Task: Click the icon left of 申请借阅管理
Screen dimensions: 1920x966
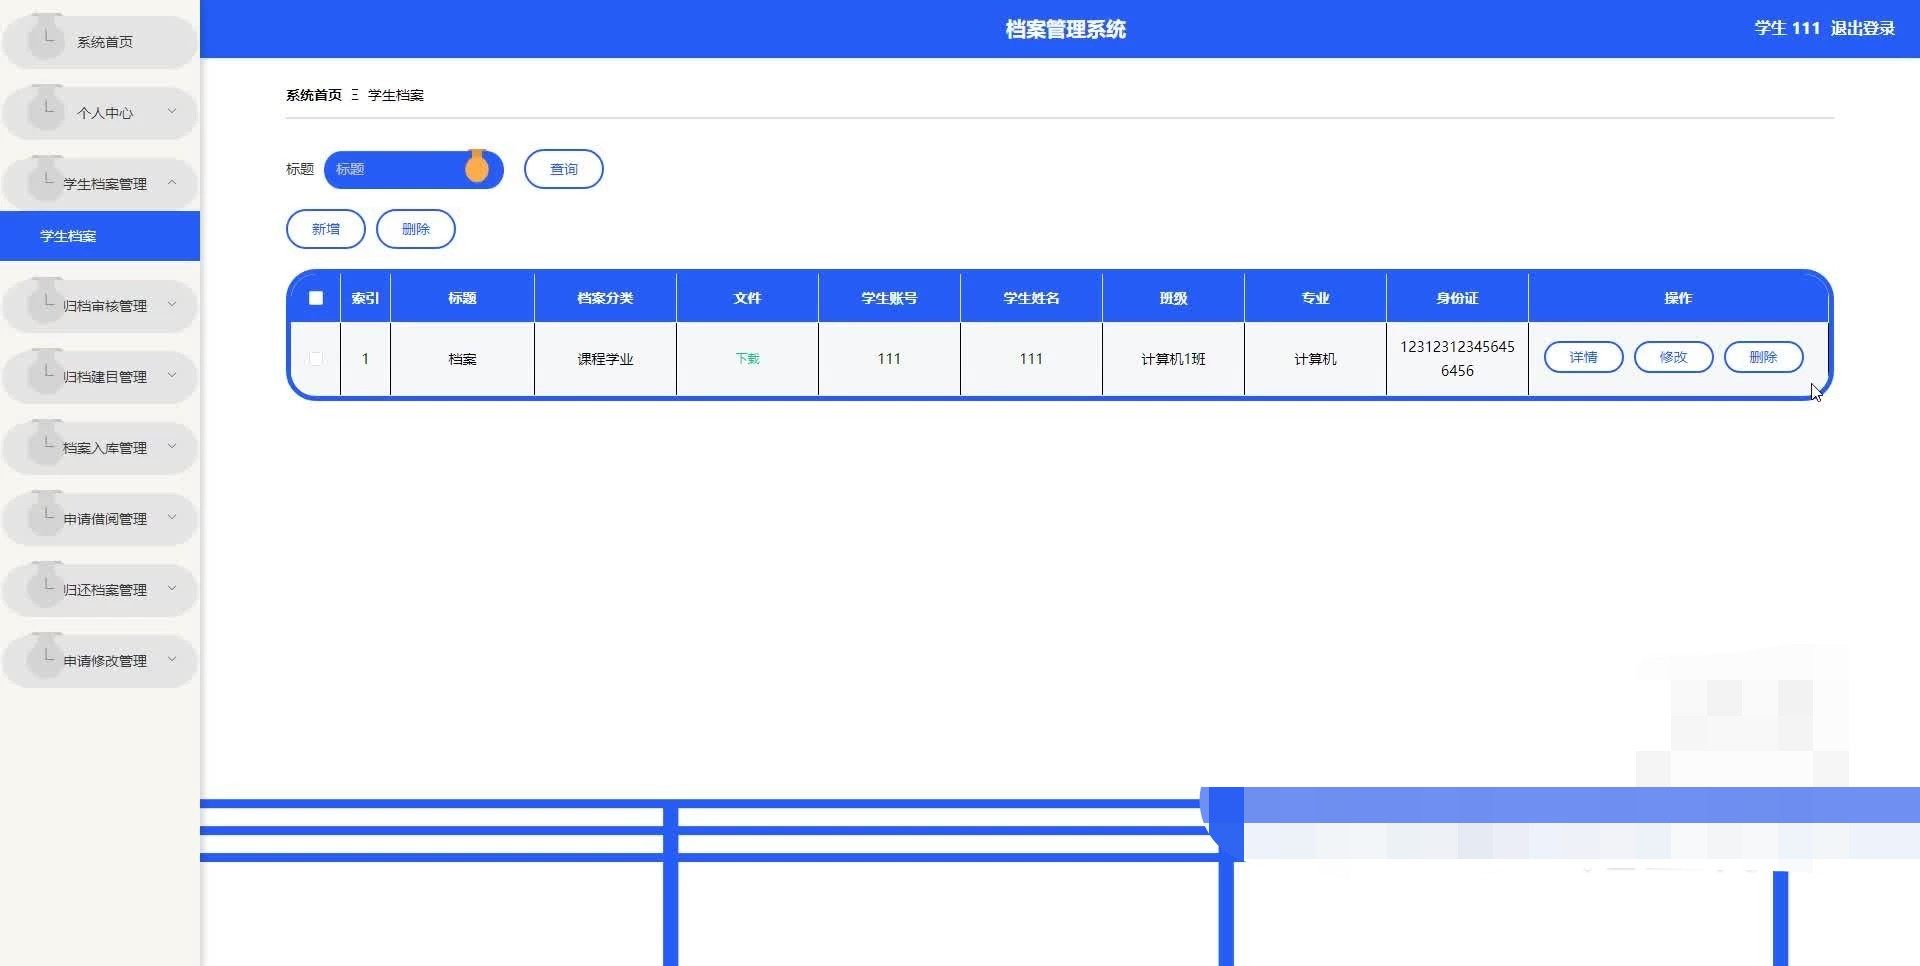Action: click(x=46, y=515)
